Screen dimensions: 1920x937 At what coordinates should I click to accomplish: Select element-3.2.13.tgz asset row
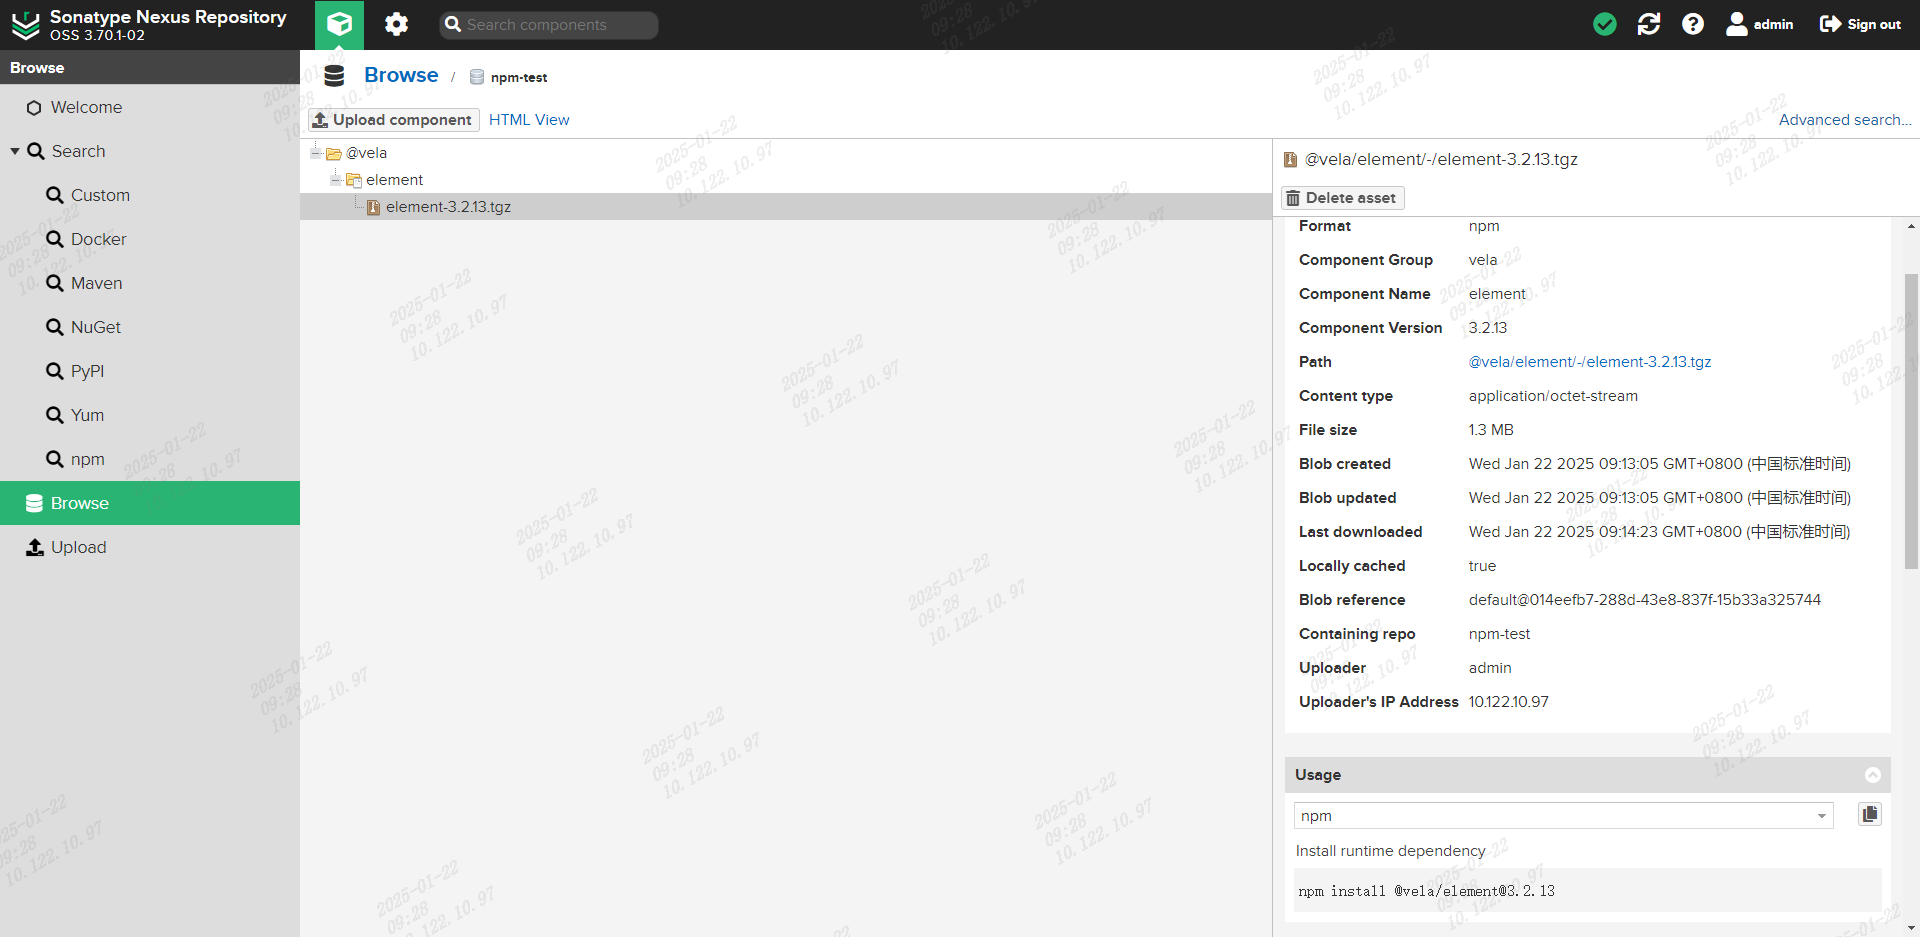coord(786,207)
